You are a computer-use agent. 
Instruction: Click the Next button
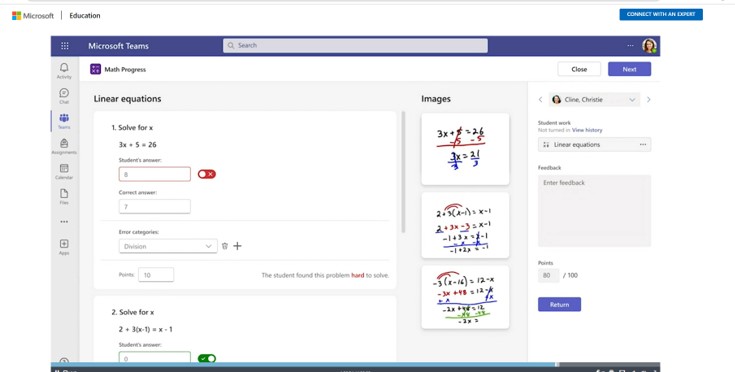(630, 69)
